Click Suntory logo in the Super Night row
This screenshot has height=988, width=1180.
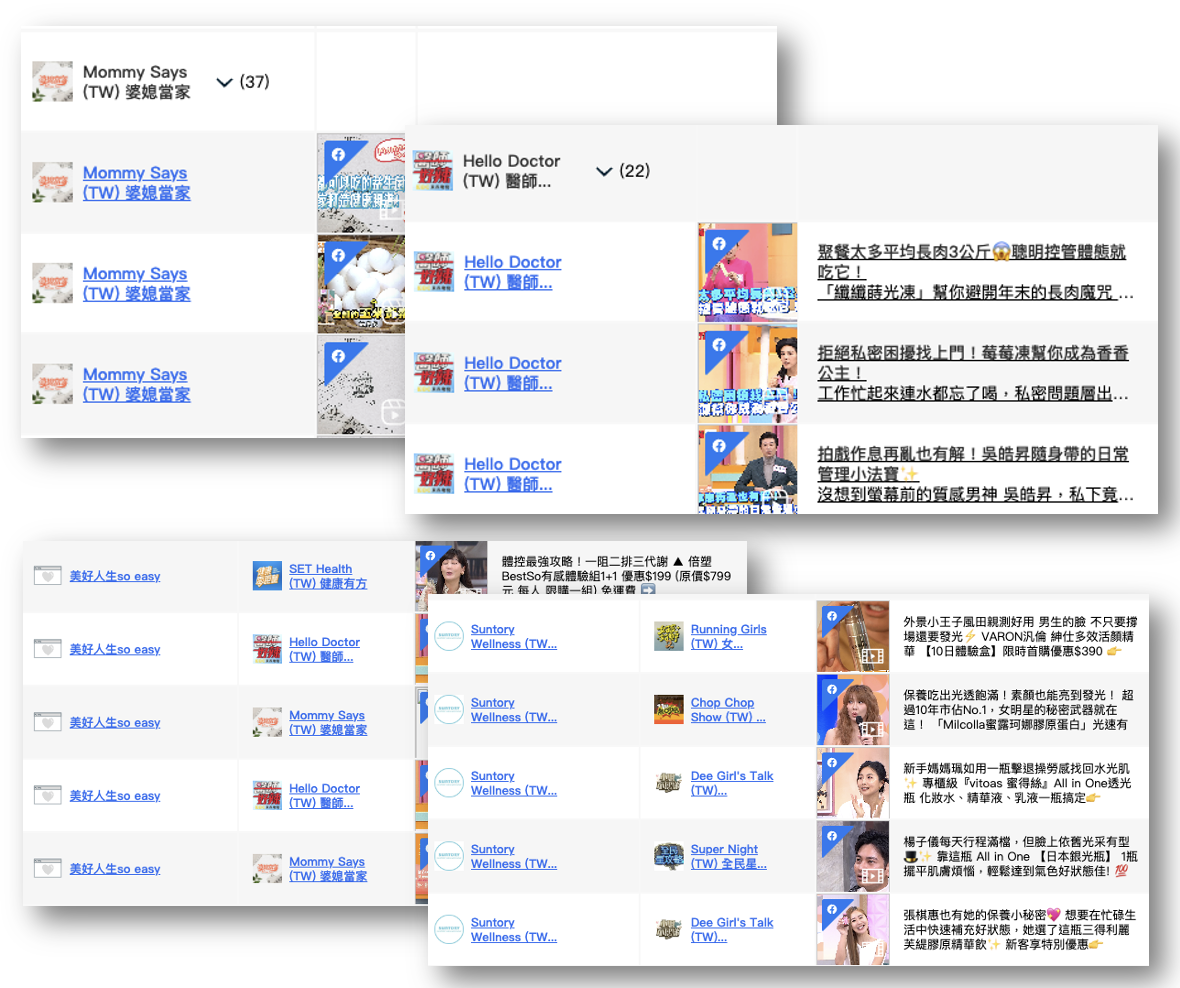(449, 856)
